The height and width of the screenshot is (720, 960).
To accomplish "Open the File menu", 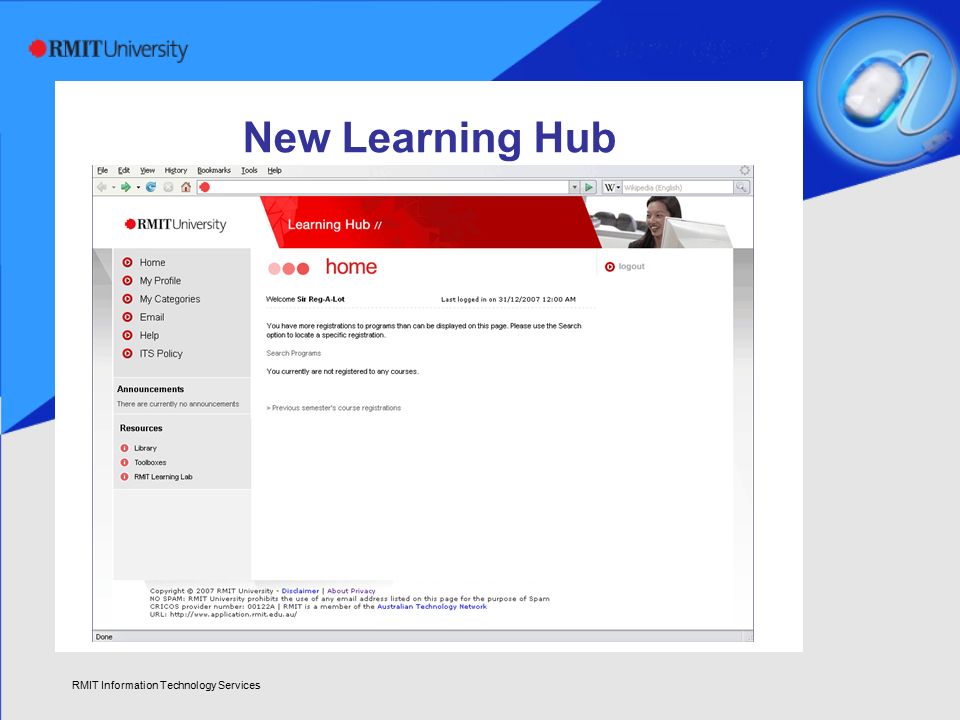I will pos(103,170).
